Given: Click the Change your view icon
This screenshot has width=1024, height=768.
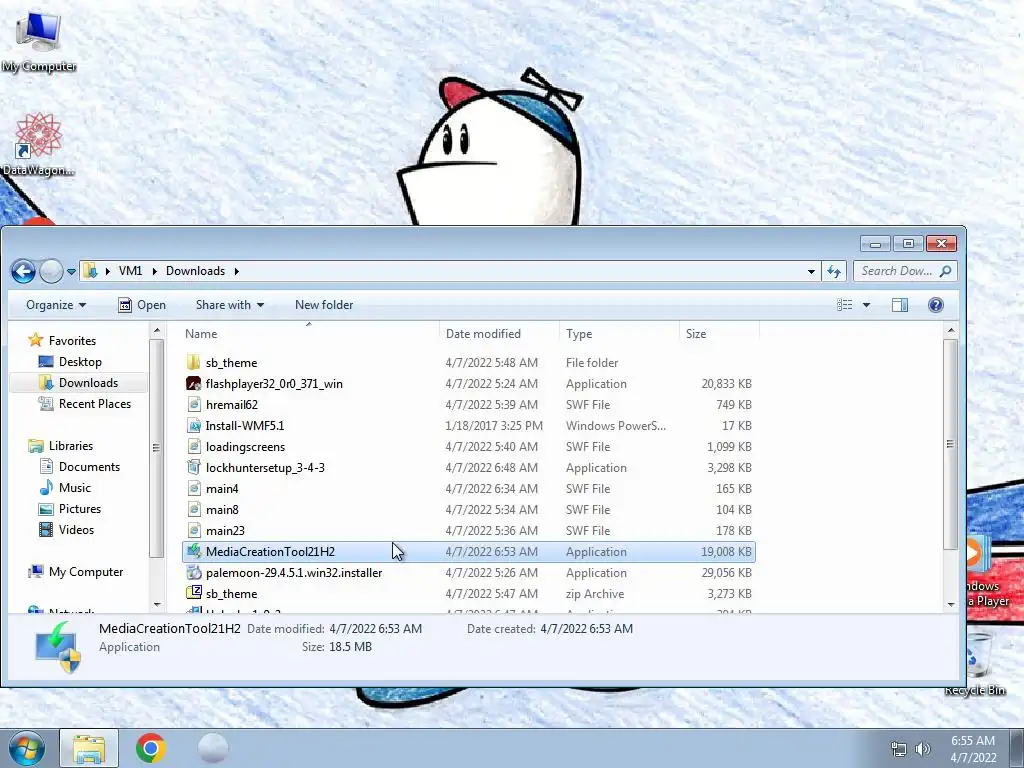Looking at the screenshot, I should [x=844, y=305].
